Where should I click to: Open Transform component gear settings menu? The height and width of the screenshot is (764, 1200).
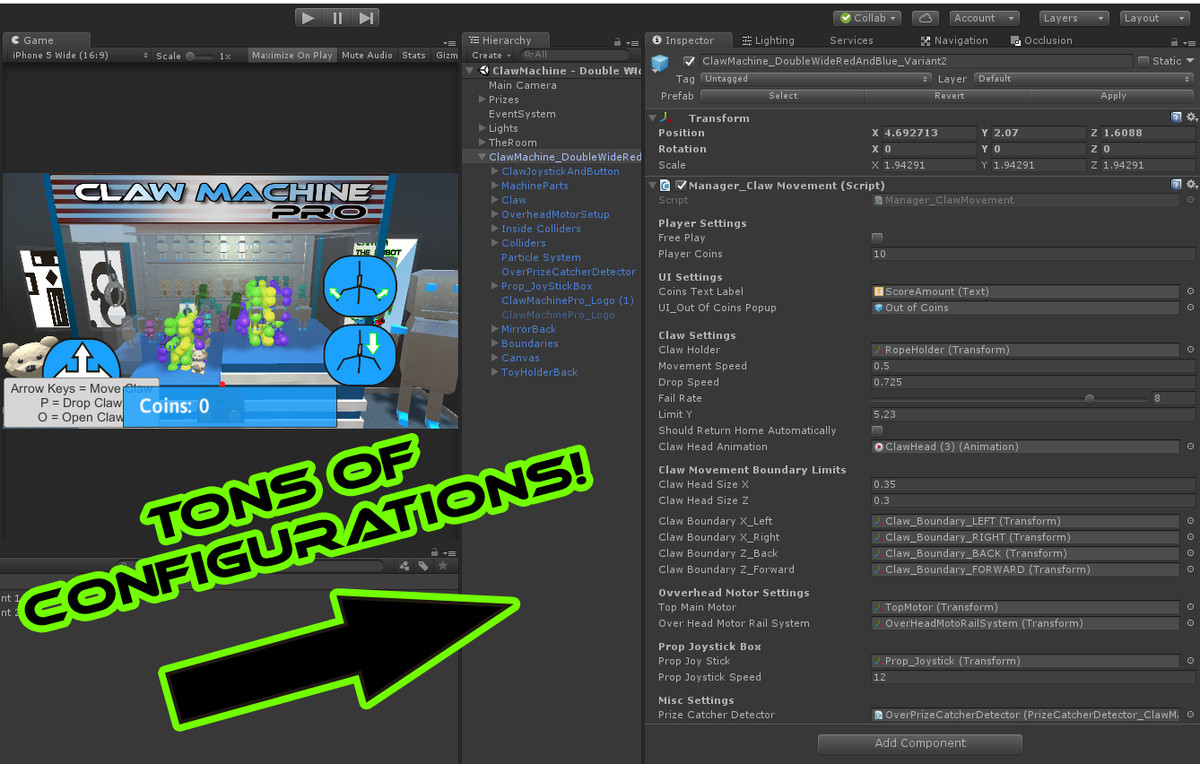click(x=1190, y=118)
